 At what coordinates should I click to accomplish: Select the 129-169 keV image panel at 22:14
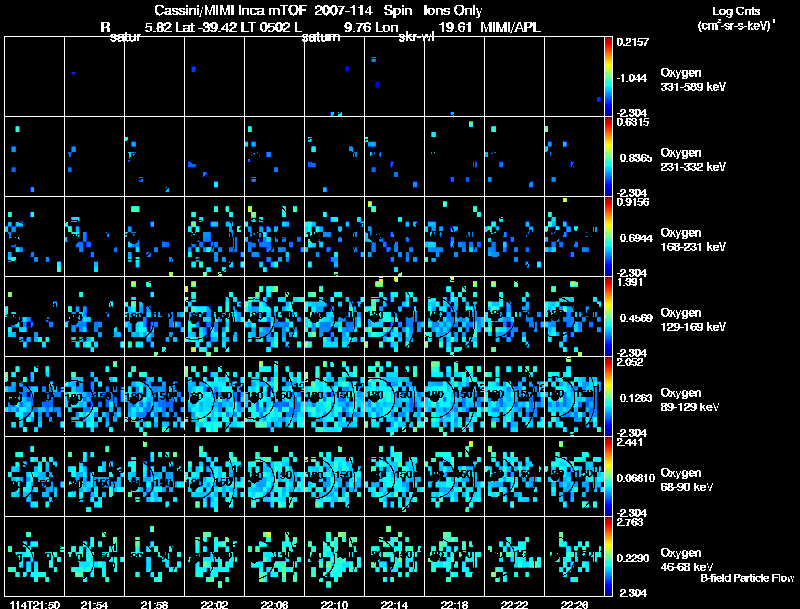coord(394,317)
